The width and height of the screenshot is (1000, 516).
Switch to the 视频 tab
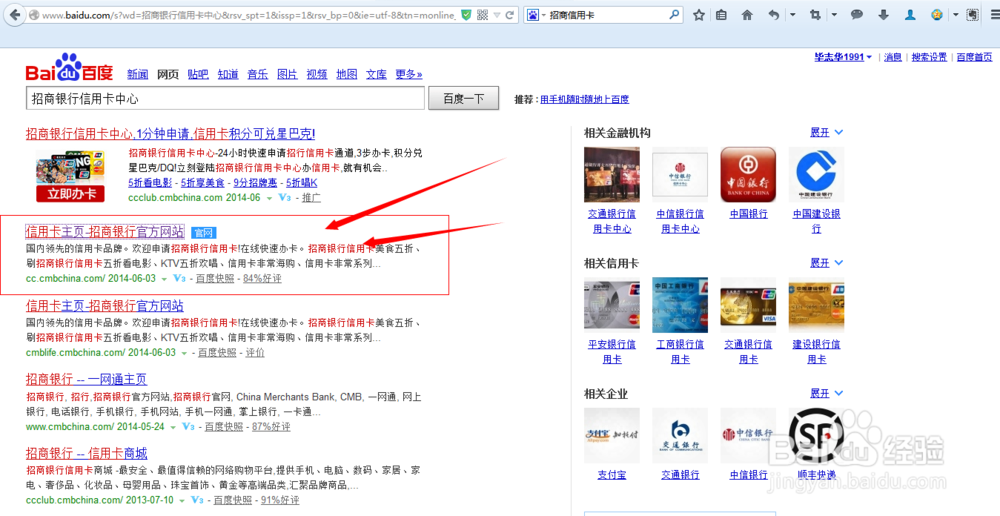pyautogui.click(x=317, y=74)
